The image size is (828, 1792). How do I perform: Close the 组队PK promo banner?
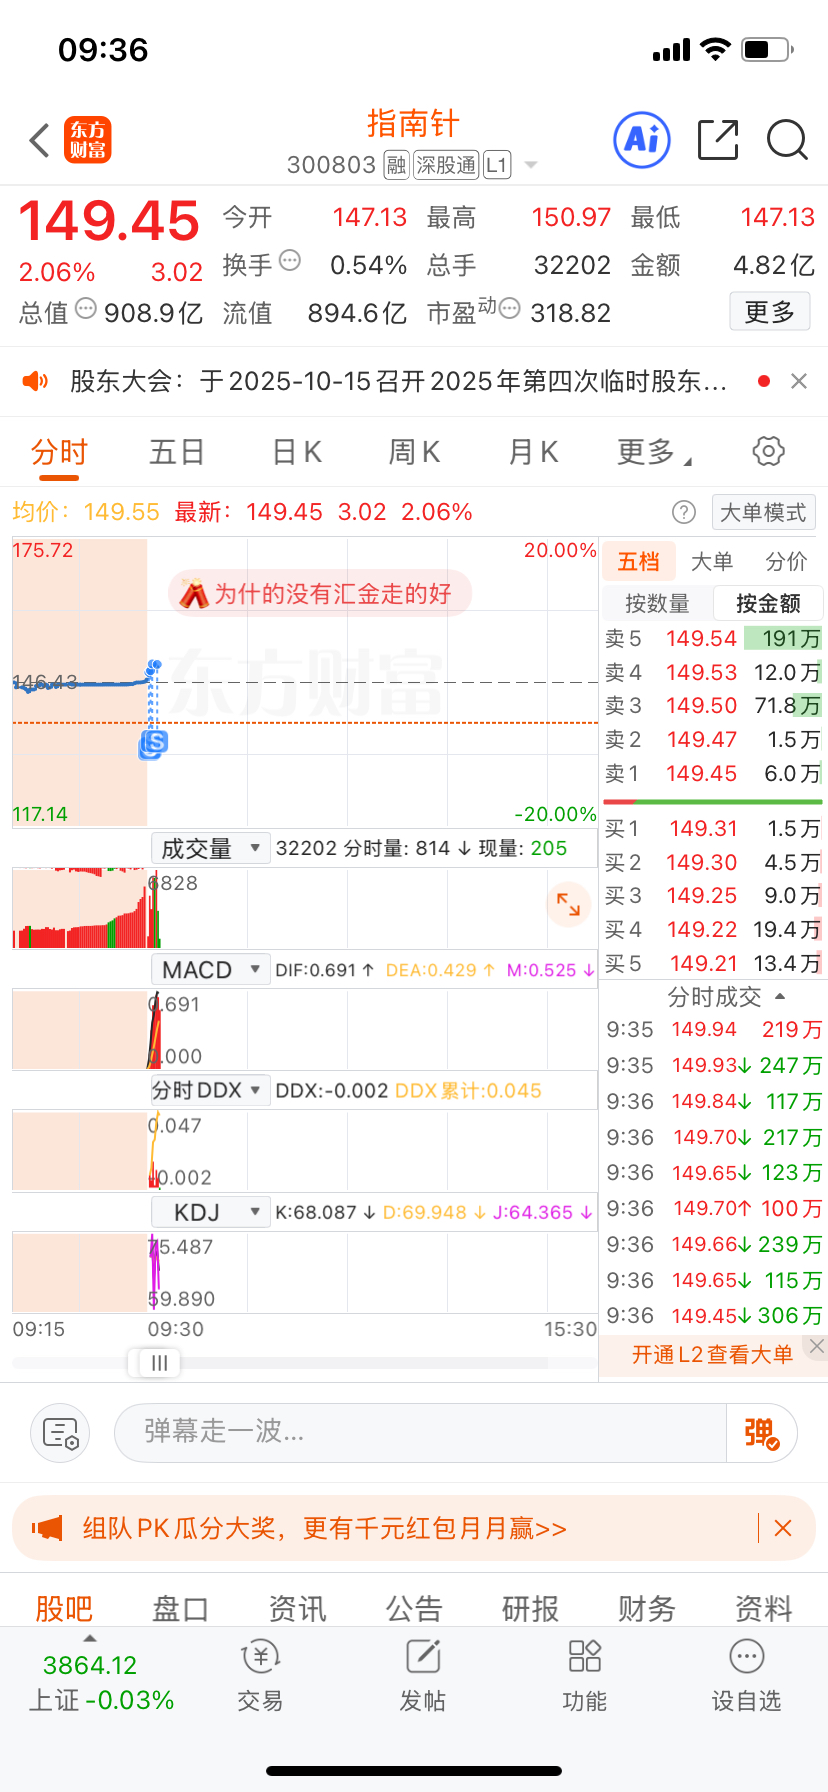[783, 1528]
